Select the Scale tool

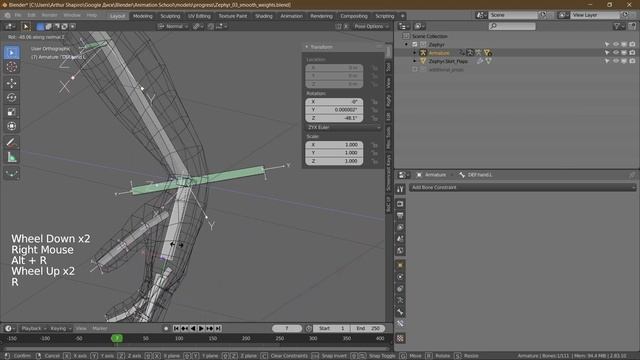(11, 112)
